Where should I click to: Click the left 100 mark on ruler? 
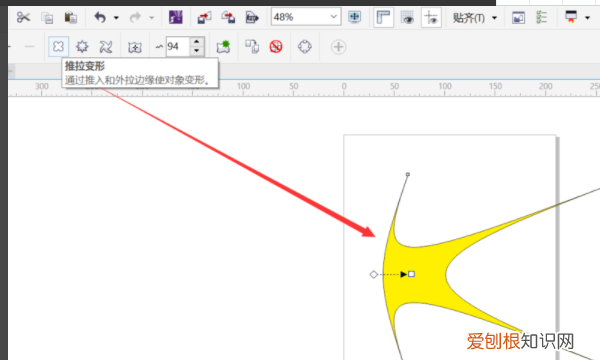tap(243, 86)
